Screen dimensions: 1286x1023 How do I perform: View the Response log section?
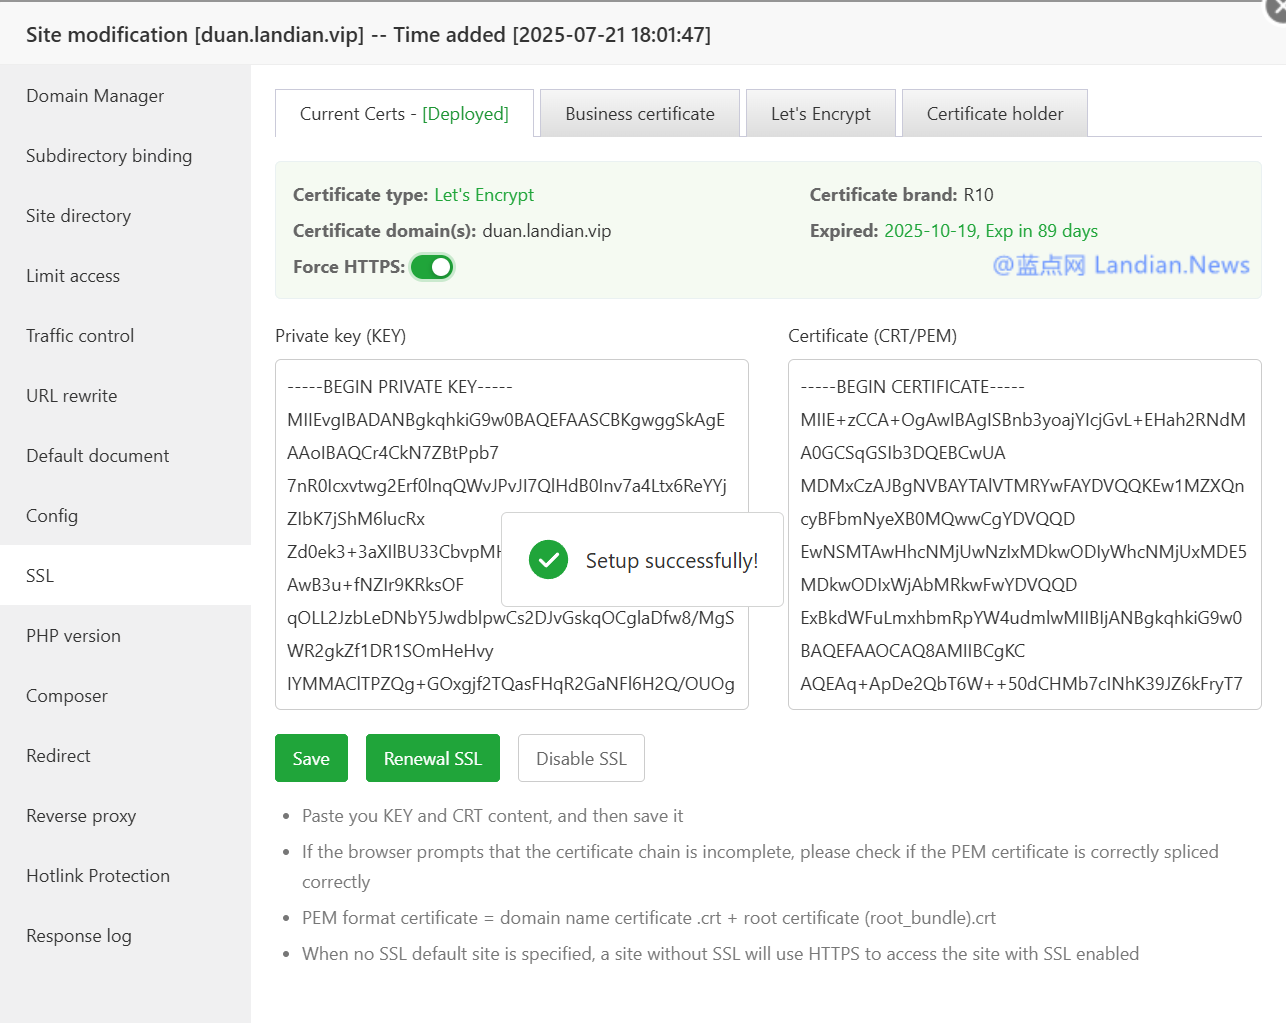click(x=79, y=936)
